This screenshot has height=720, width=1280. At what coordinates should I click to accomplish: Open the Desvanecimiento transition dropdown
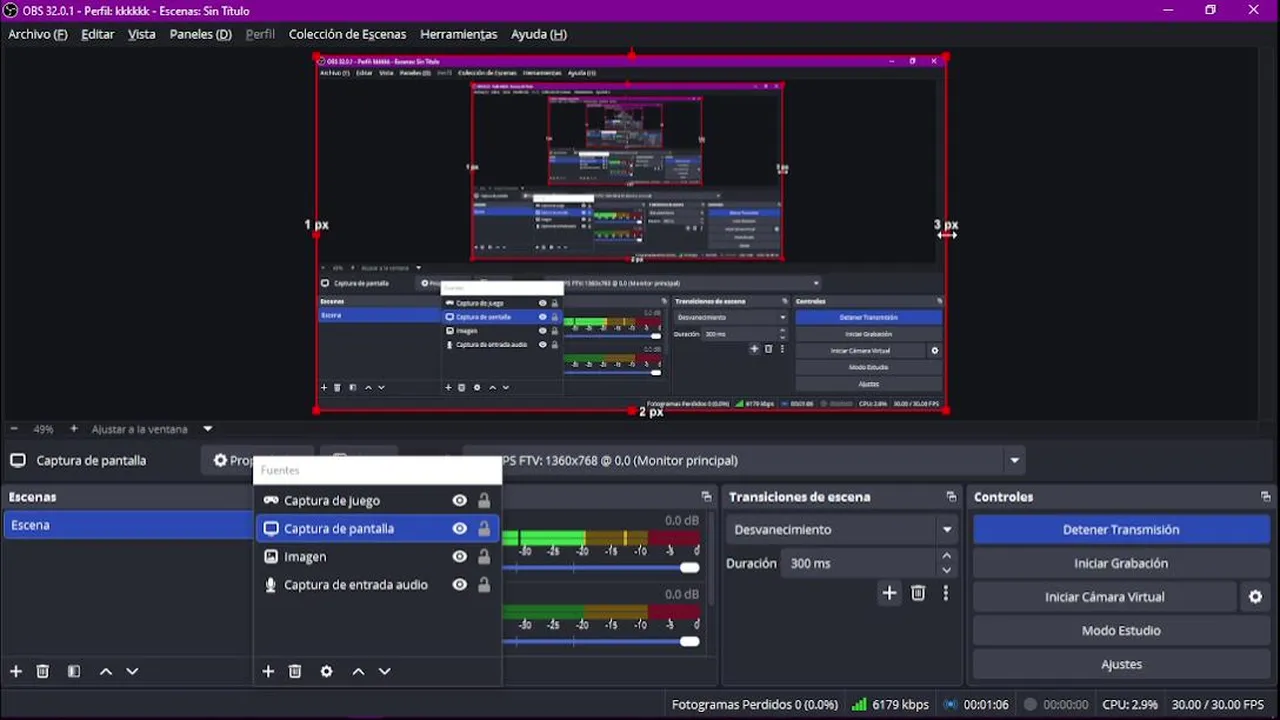843,530
